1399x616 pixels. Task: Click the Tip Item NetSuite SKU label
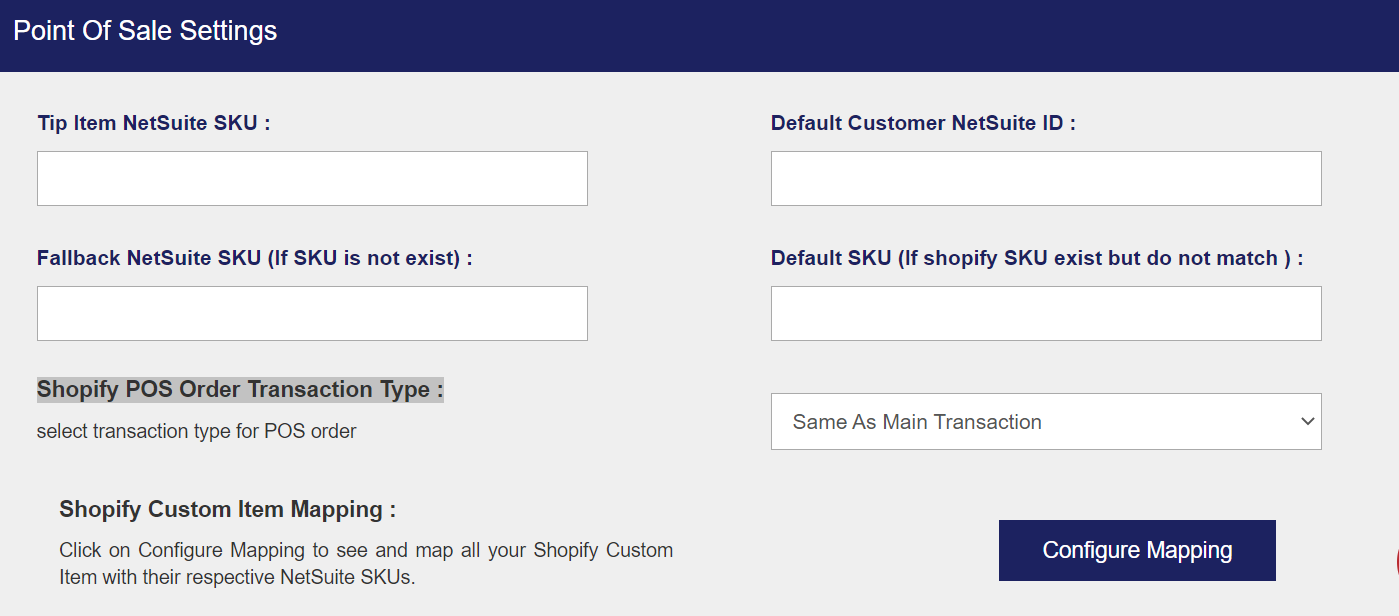(154, 123)
